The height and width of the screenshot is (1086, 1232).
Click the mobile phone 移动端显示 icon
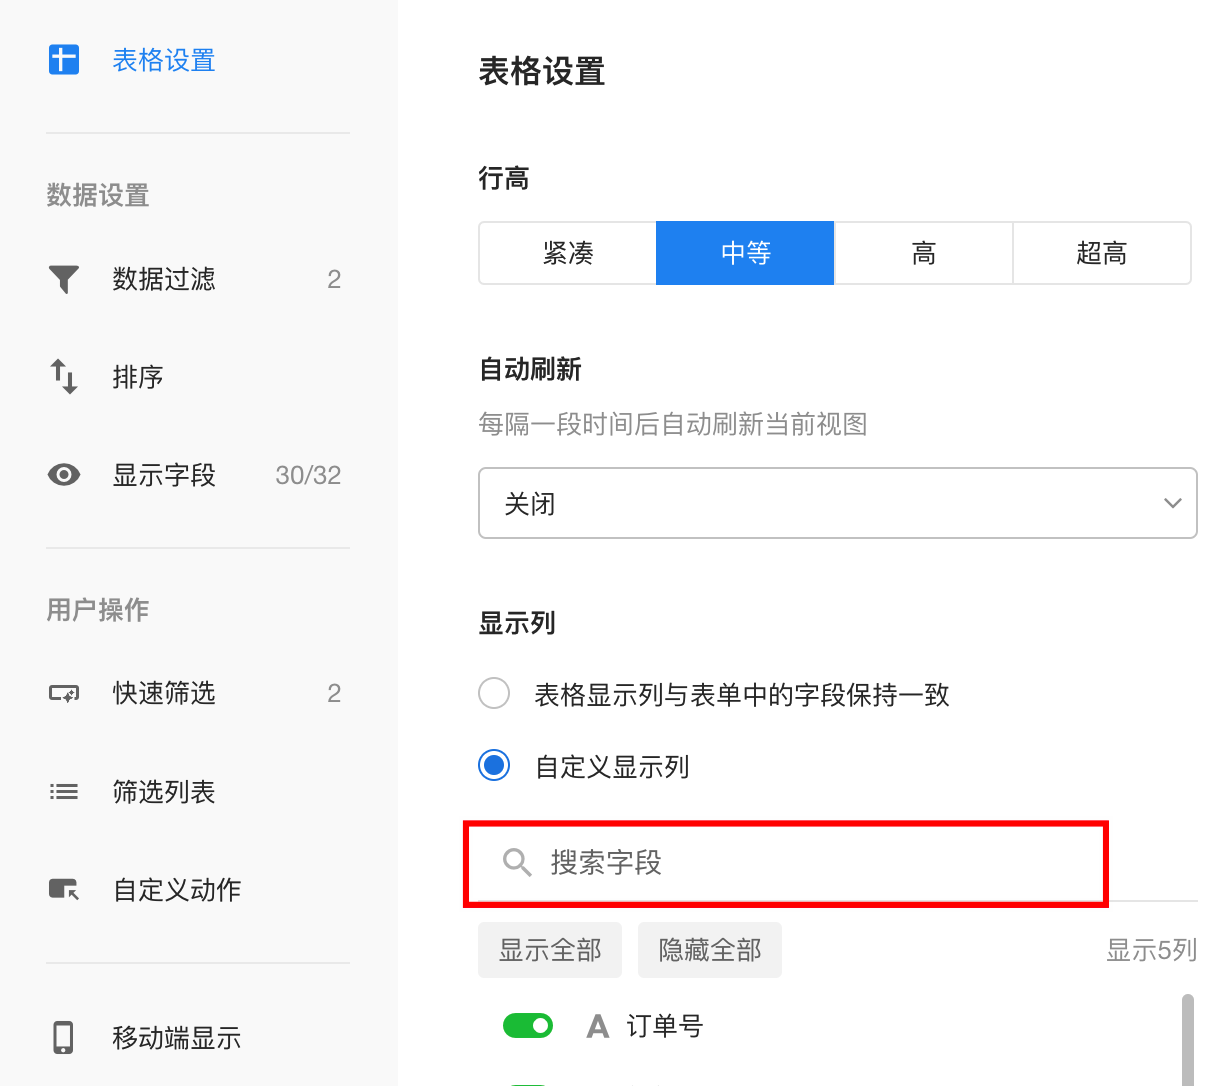pyautogui.click(x=64, y=1037)
